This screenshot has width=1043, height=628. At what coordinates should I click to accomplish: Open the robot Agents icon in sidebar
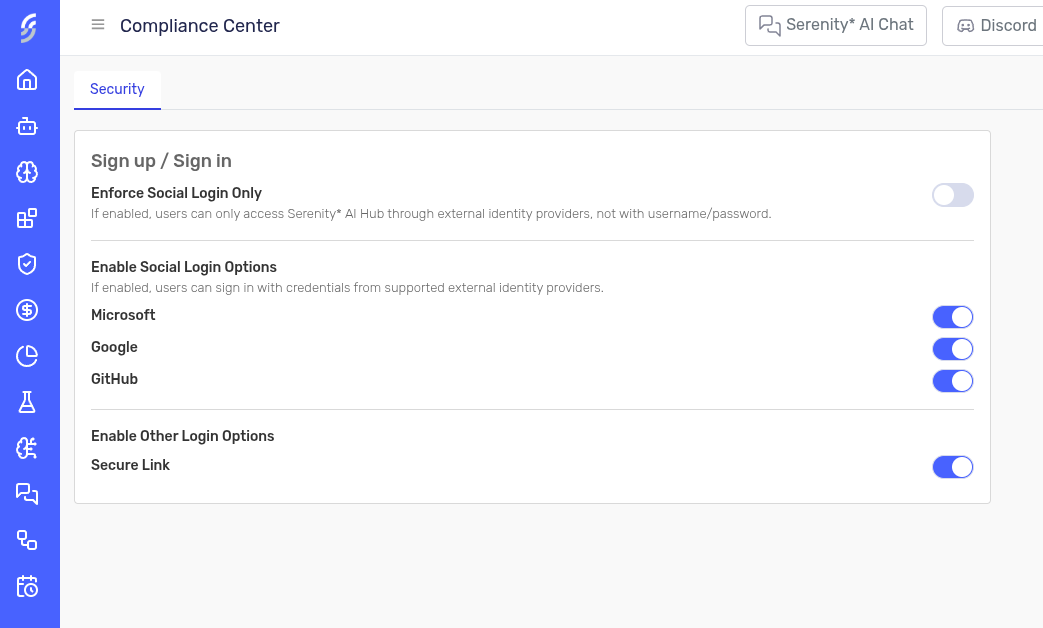click(x=27, y=126)
